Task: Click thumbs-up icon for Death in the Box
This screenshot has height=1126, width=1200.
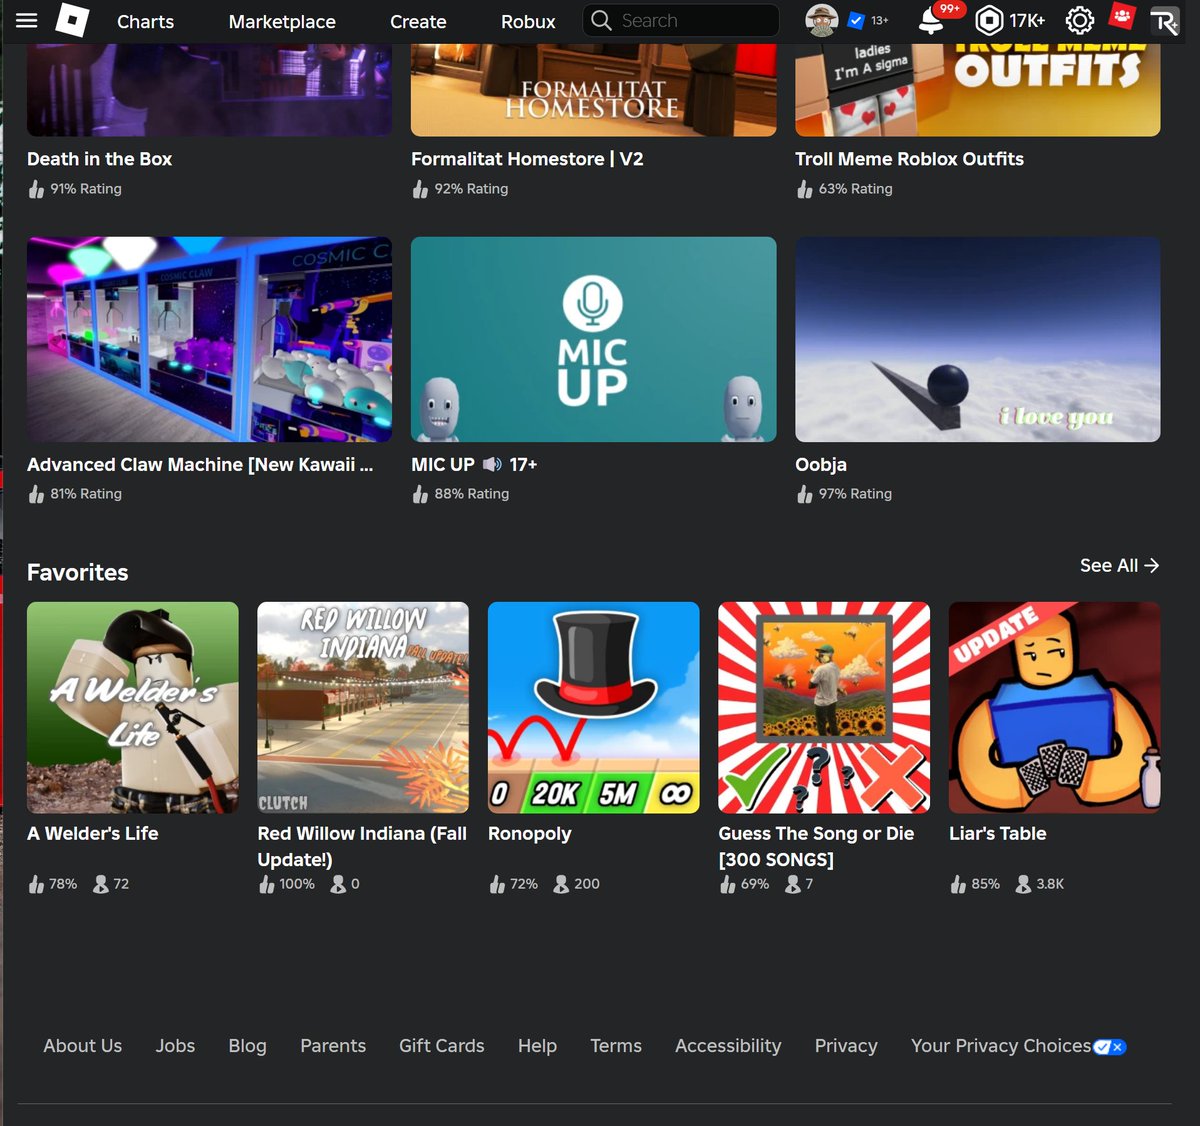Action: [36, 189]
